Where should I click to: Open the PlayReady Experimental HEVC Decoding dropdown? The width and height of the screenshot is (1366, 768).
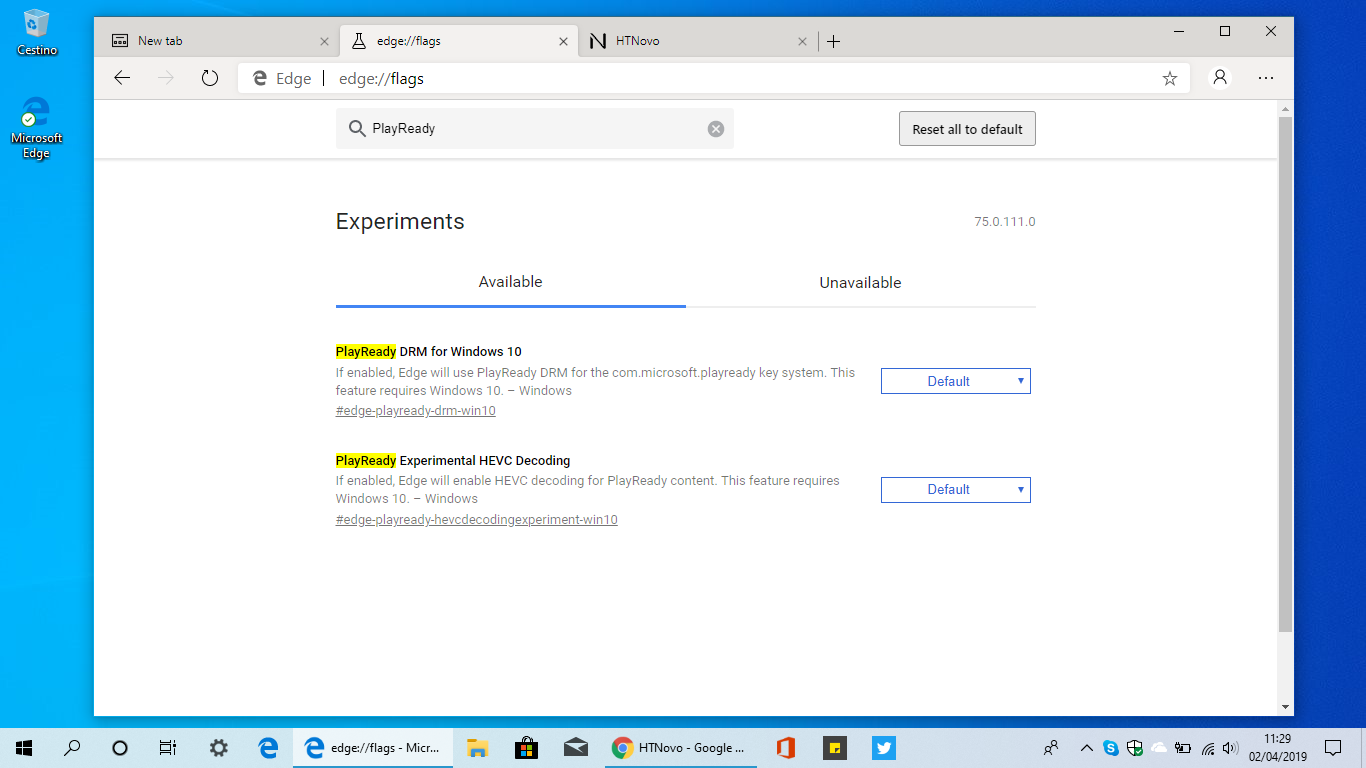tap(954, 489)
